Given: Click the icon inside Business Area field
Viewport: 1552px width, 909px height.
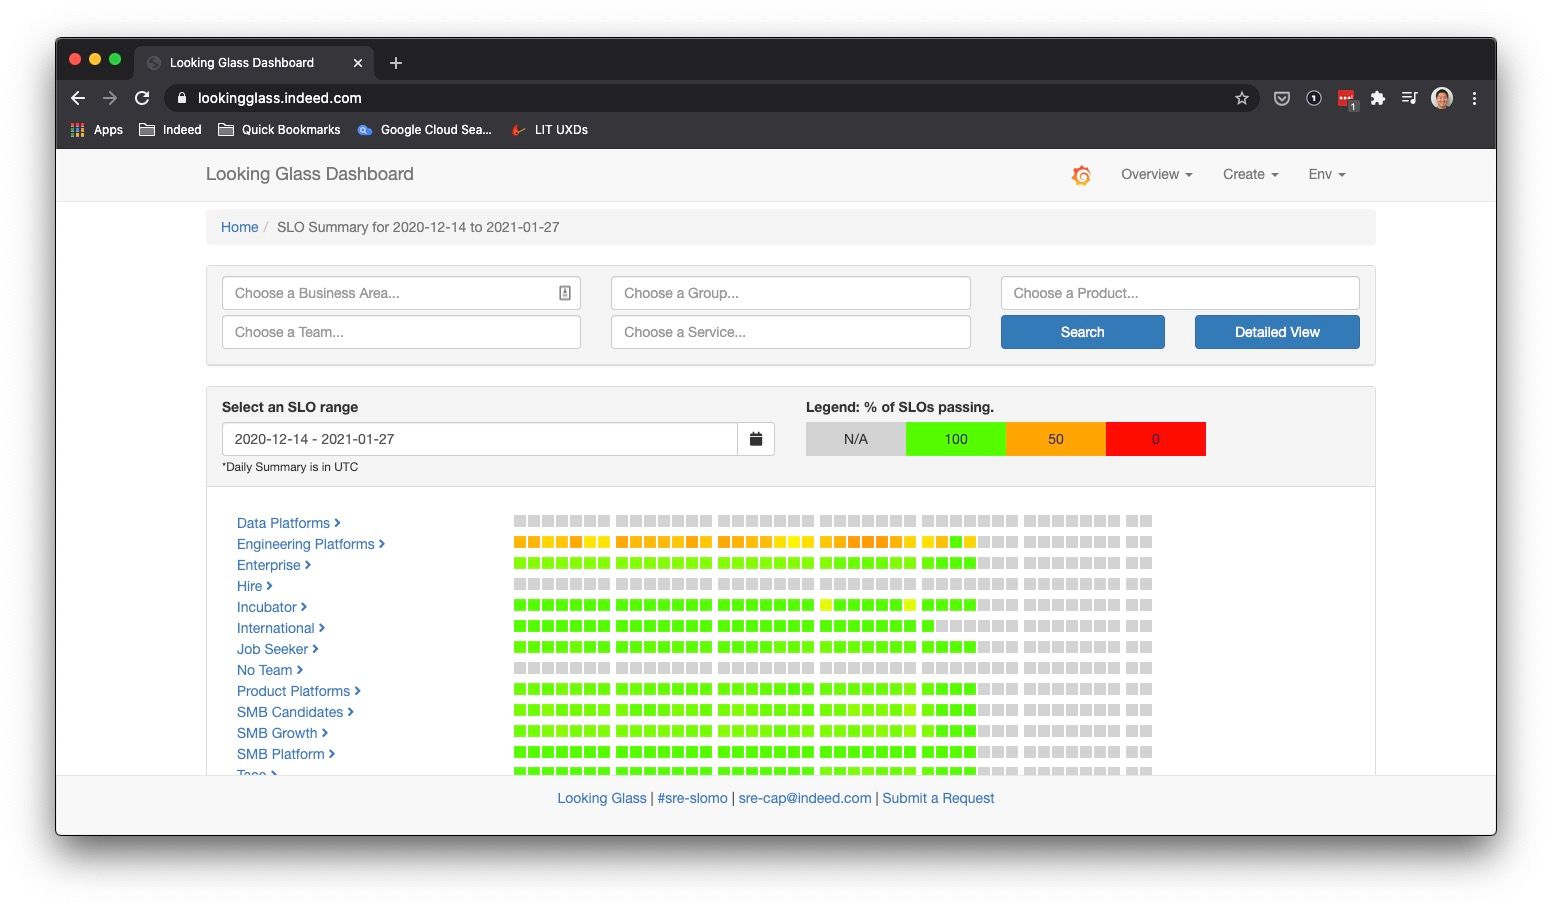Looking at the screenshot, I should point(565,293).
